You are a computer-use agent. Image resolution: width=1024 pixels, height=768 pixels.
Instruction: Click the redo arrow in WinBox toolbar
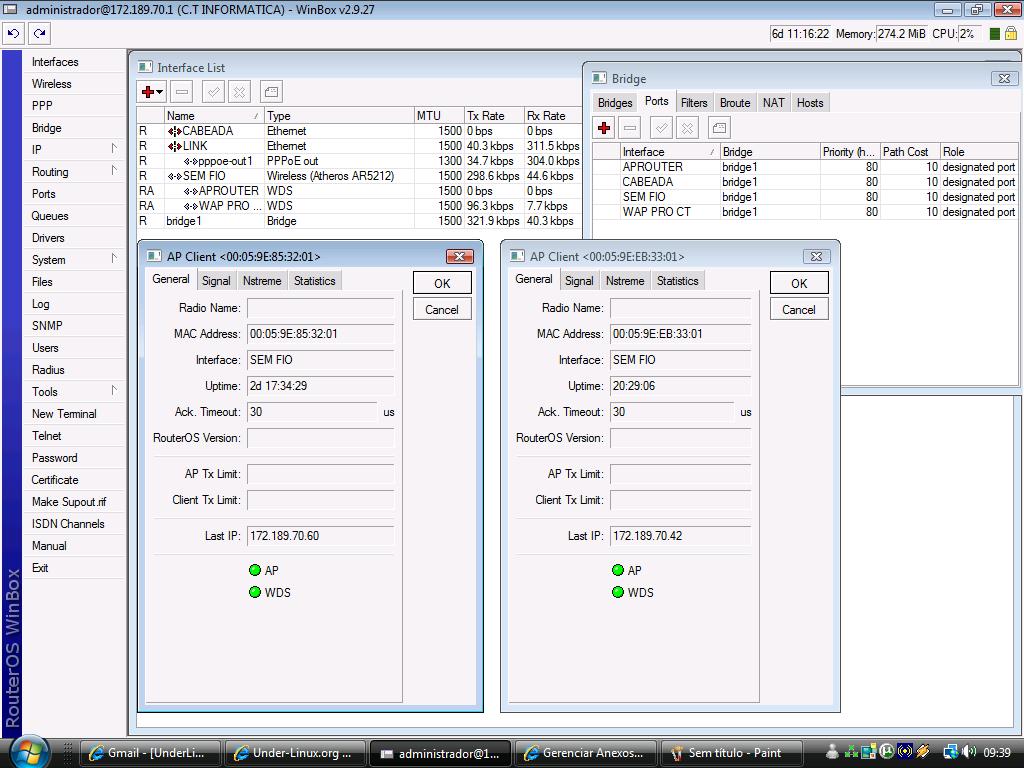pyautogui.click(x=39, y=33)
